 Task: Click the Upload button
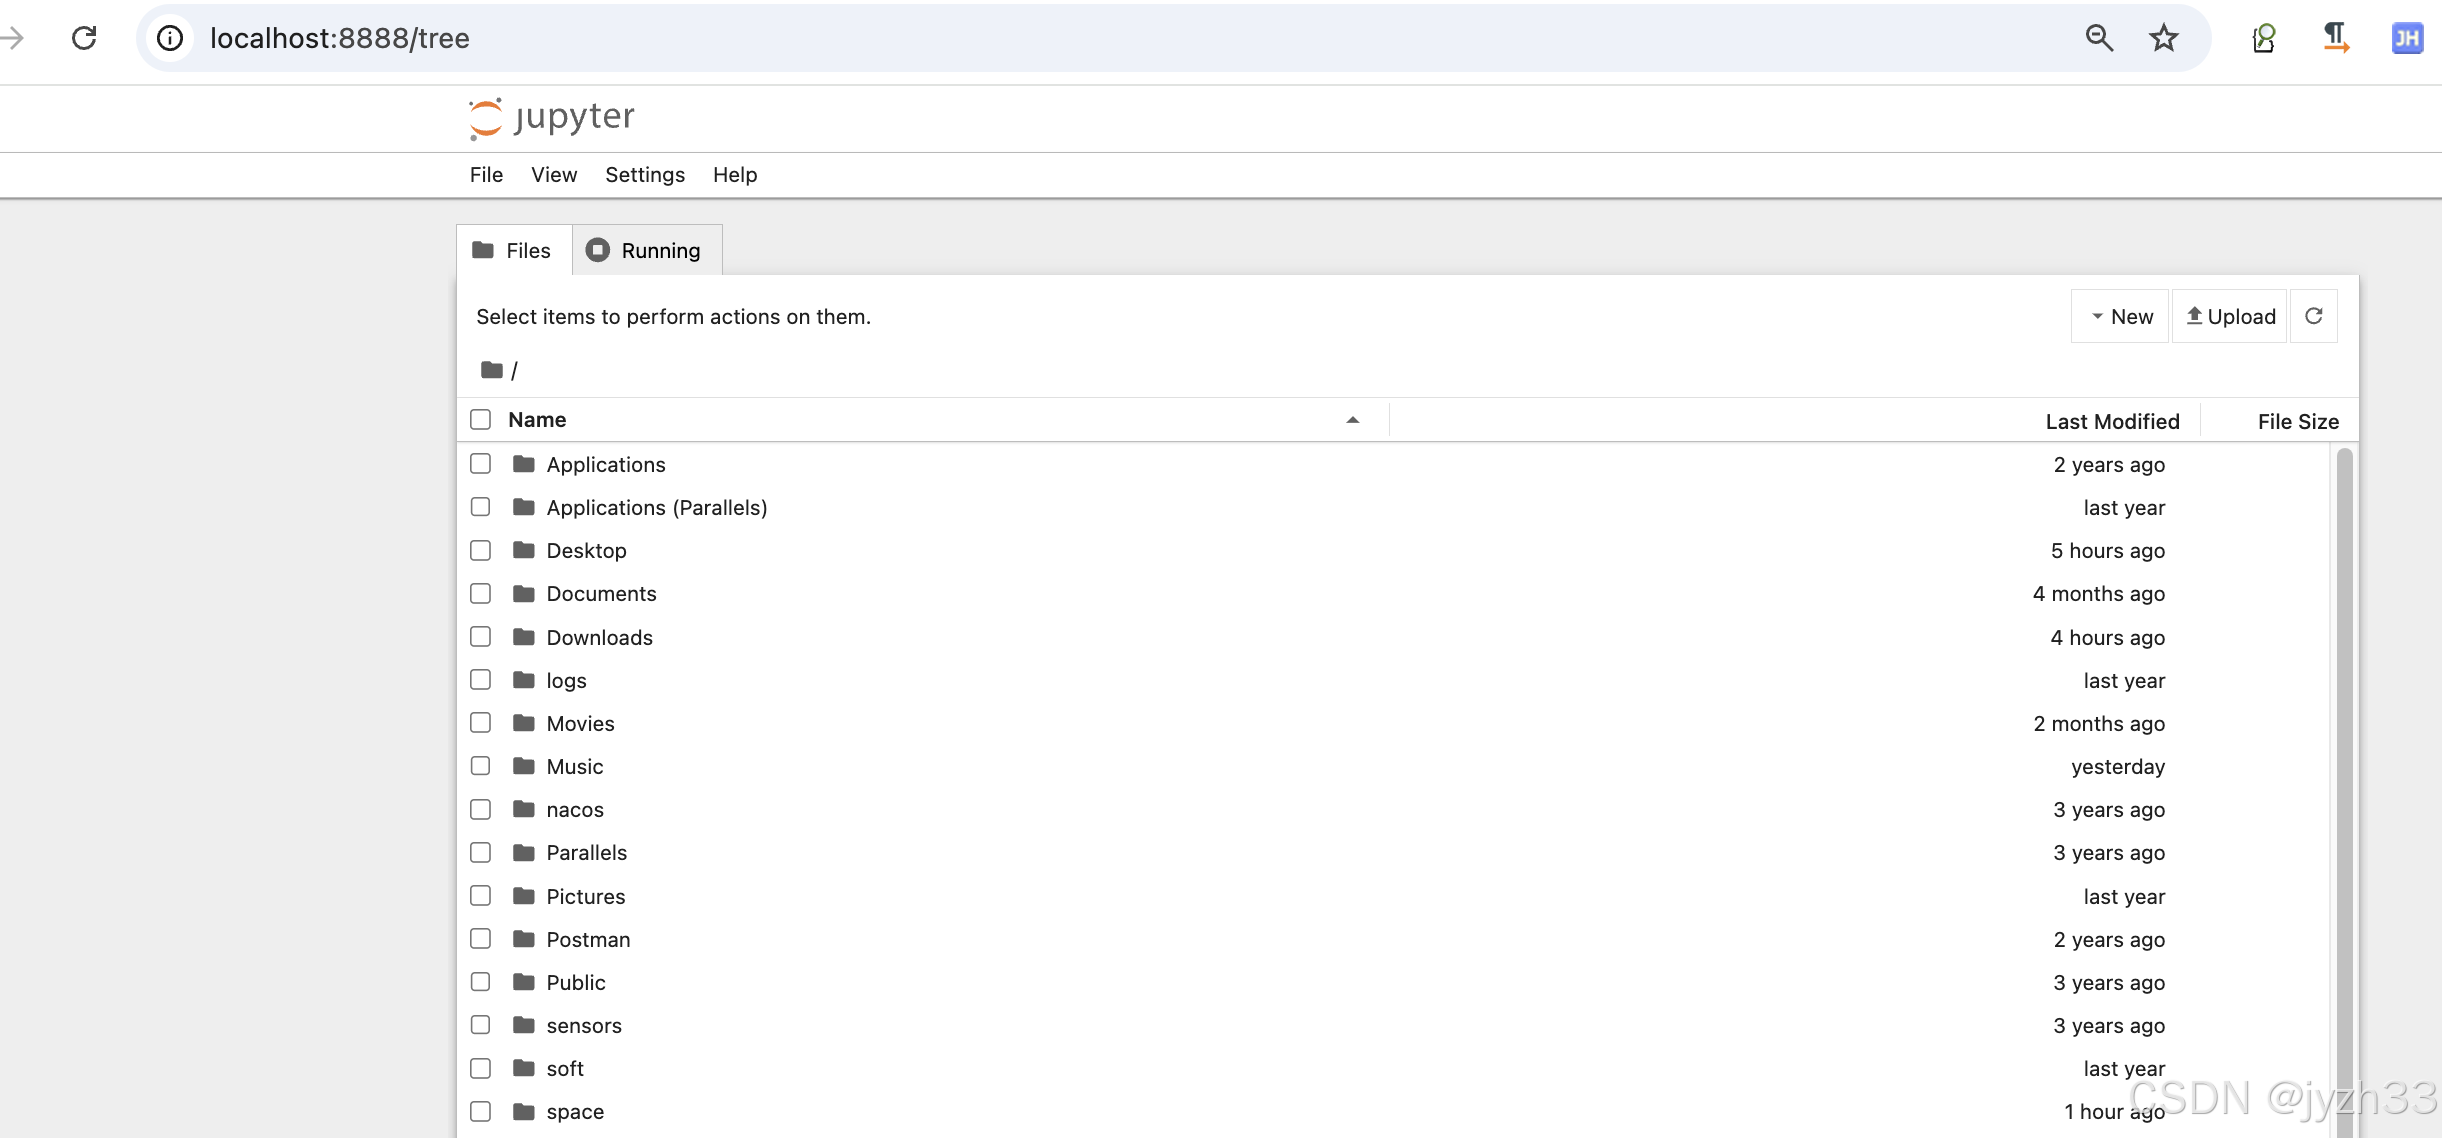point(2230,316)
